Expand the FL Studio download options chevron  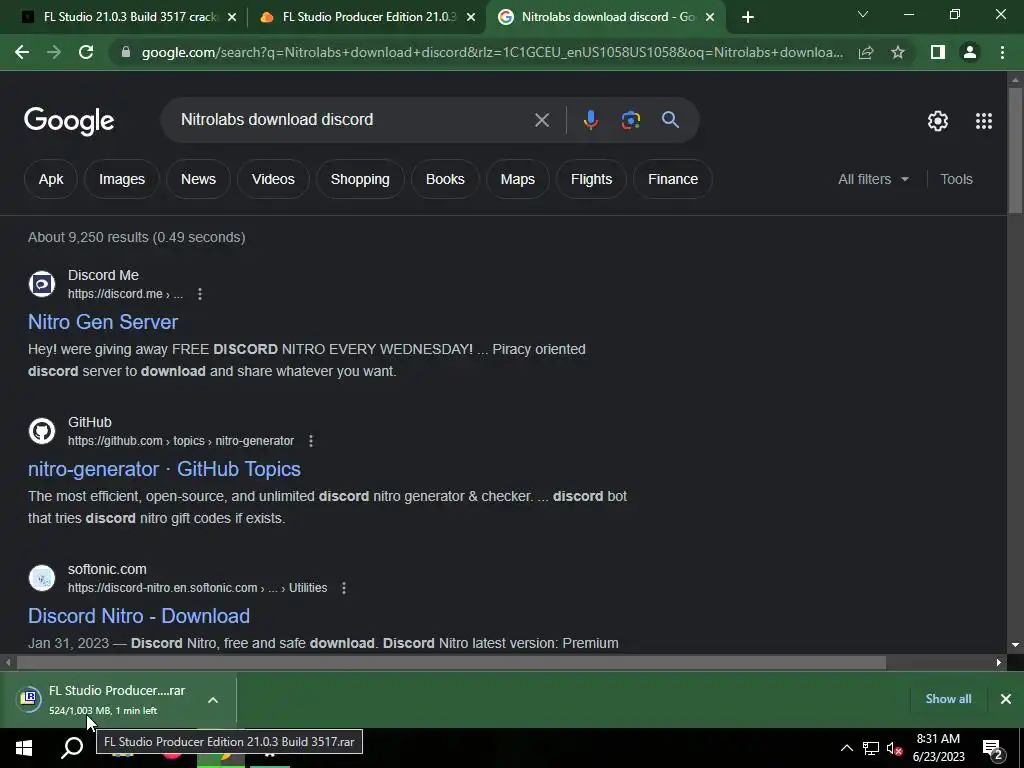click(213, 700)
